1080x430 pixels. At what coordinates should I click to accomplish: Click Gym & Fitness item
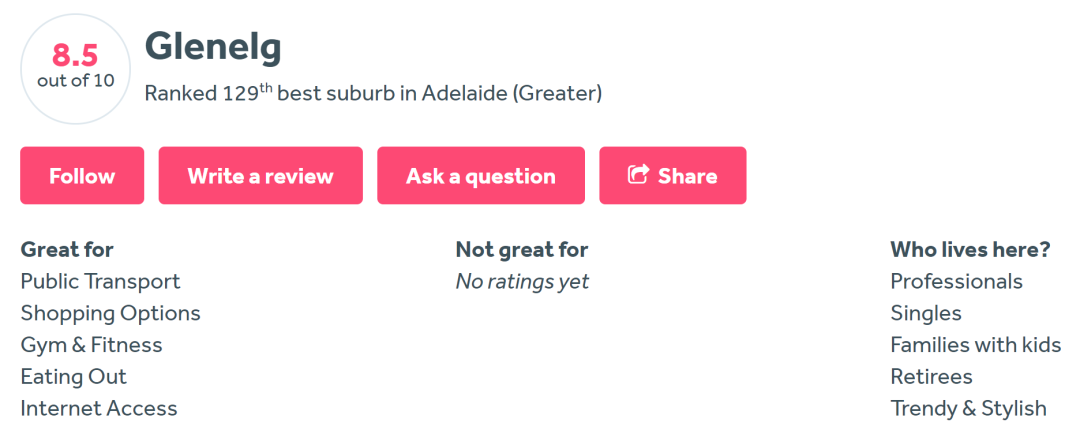[92, 345]
